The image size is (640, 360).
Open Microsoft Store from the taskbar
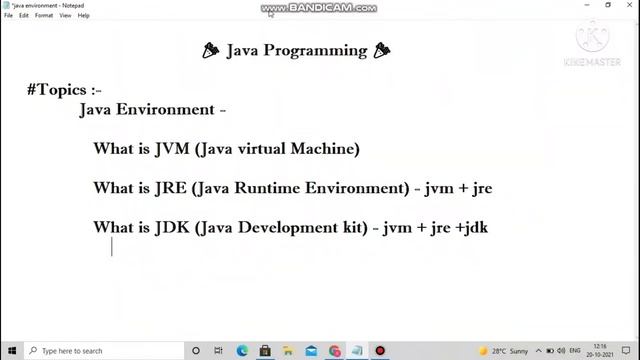tap(265, 351)
